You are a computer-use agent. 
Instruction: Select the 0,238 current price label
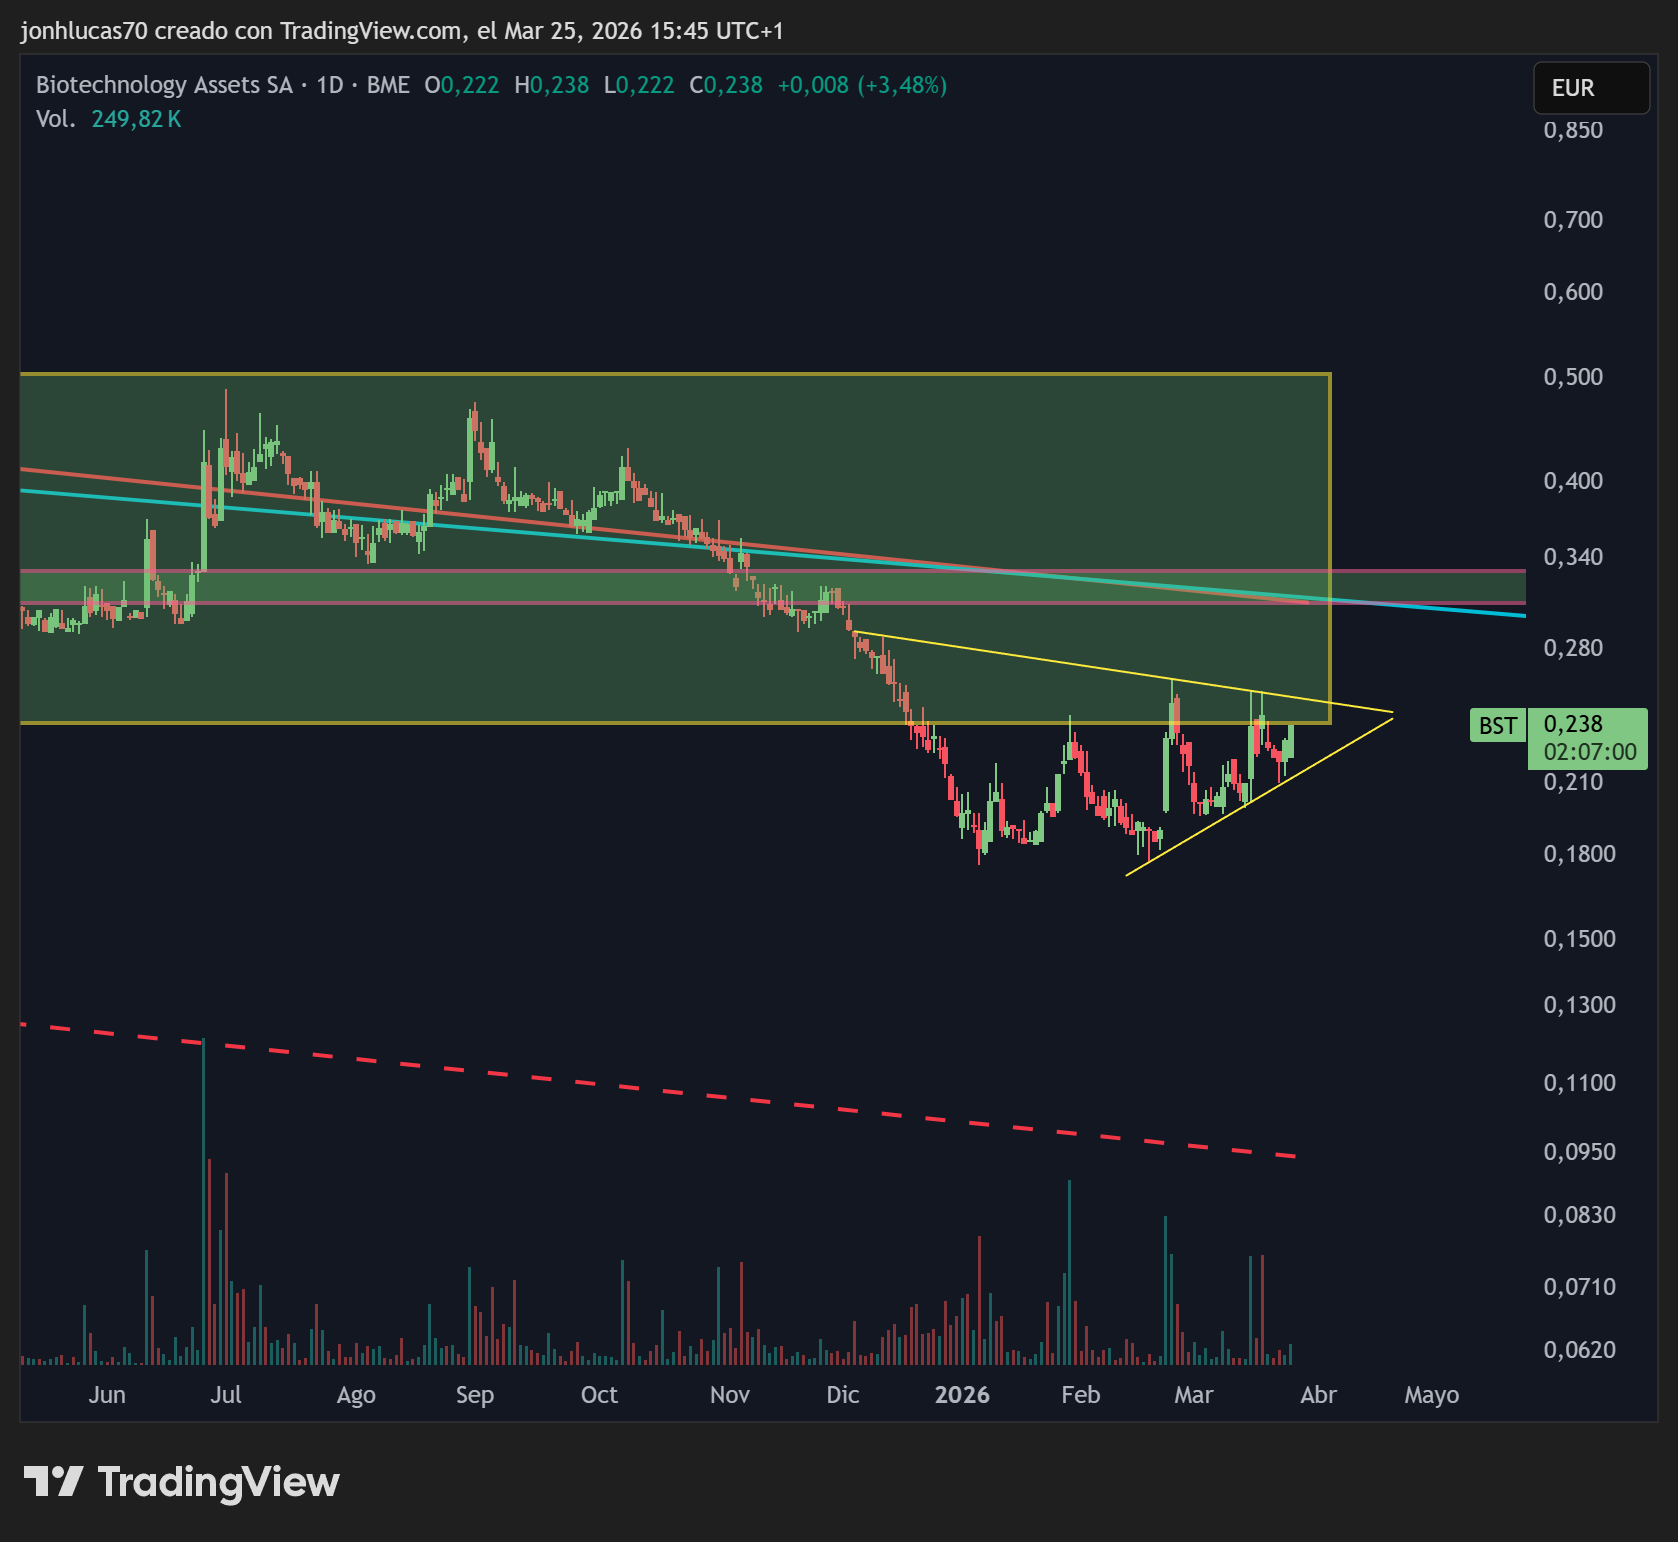1573,724
